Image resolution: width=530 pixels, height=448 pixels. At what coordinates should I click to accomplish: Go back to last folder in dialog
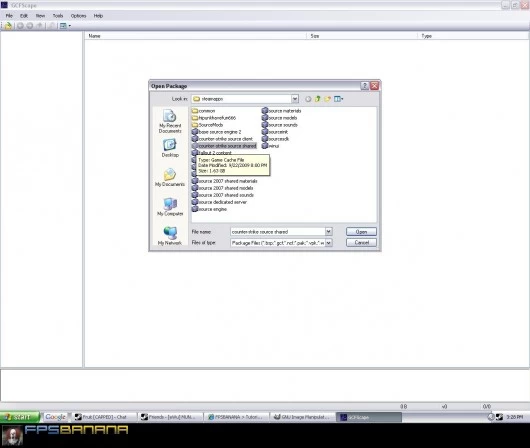click(x=308, y=99)
